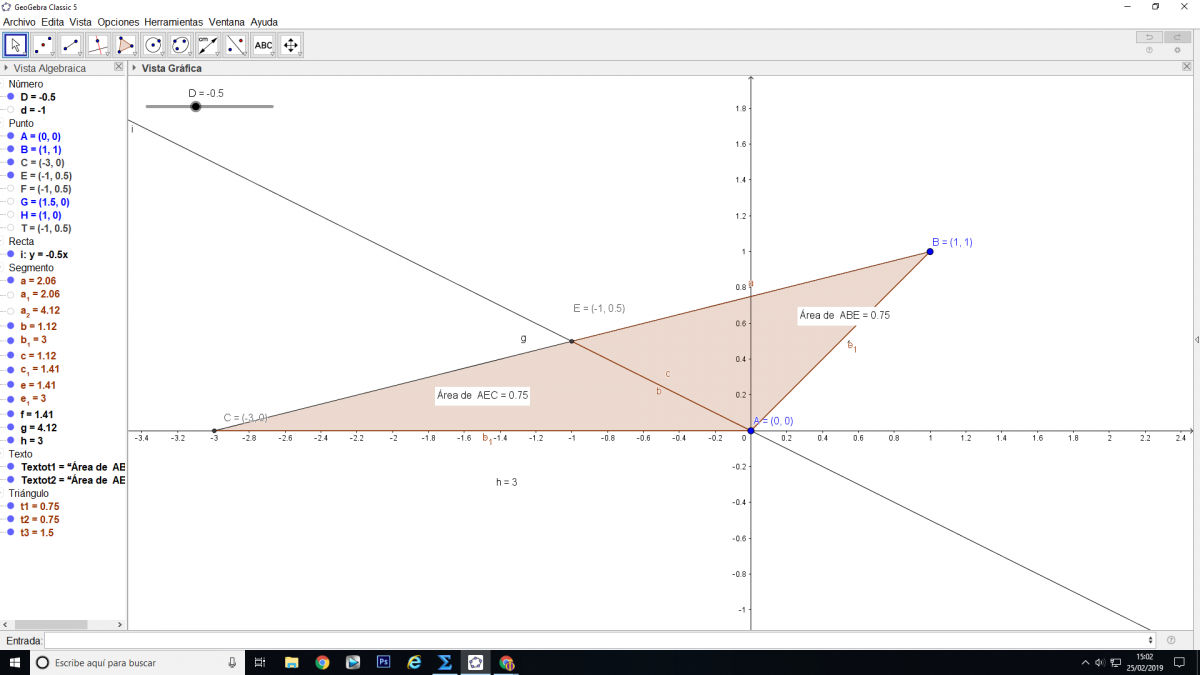The height and width of the screenshot is (675, 1200).
Task: Show hidden number d in algebra view
Action: 10,110
